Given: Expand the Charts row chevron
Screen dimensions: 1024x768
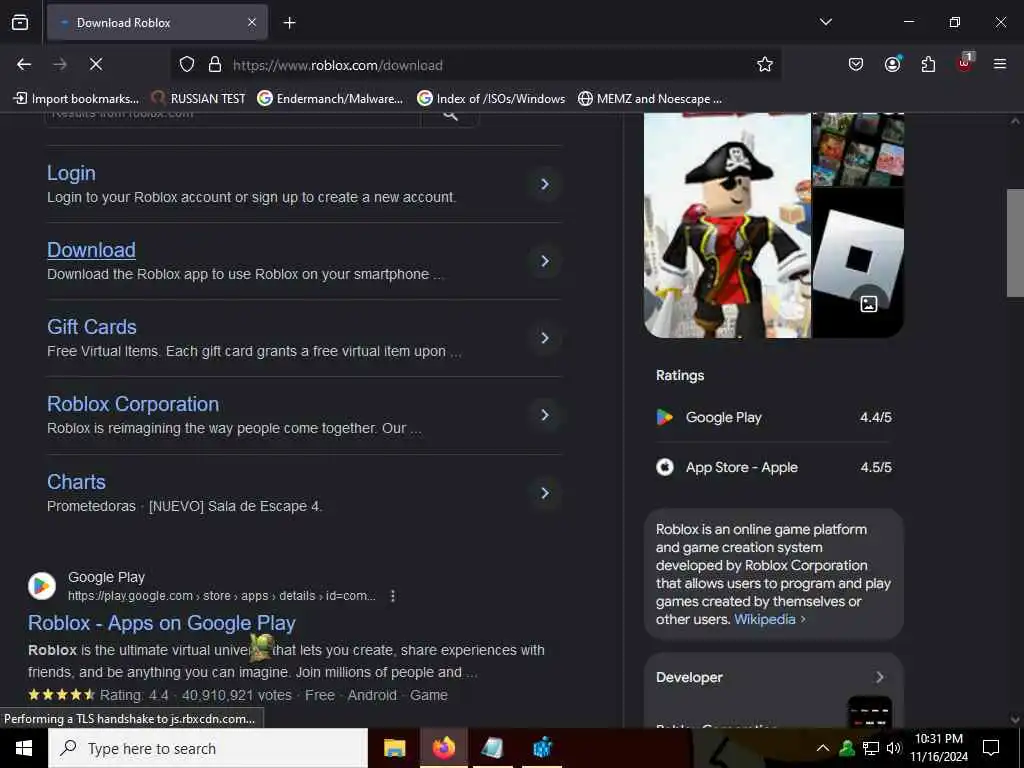Looking at the screenshot, I should (x=545, y=493).
